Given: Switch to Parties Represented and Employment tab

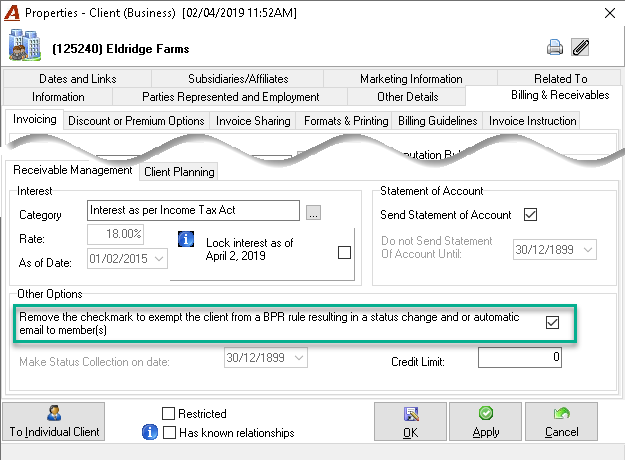Looking at the screenshot, I should (x=230, y=97).
